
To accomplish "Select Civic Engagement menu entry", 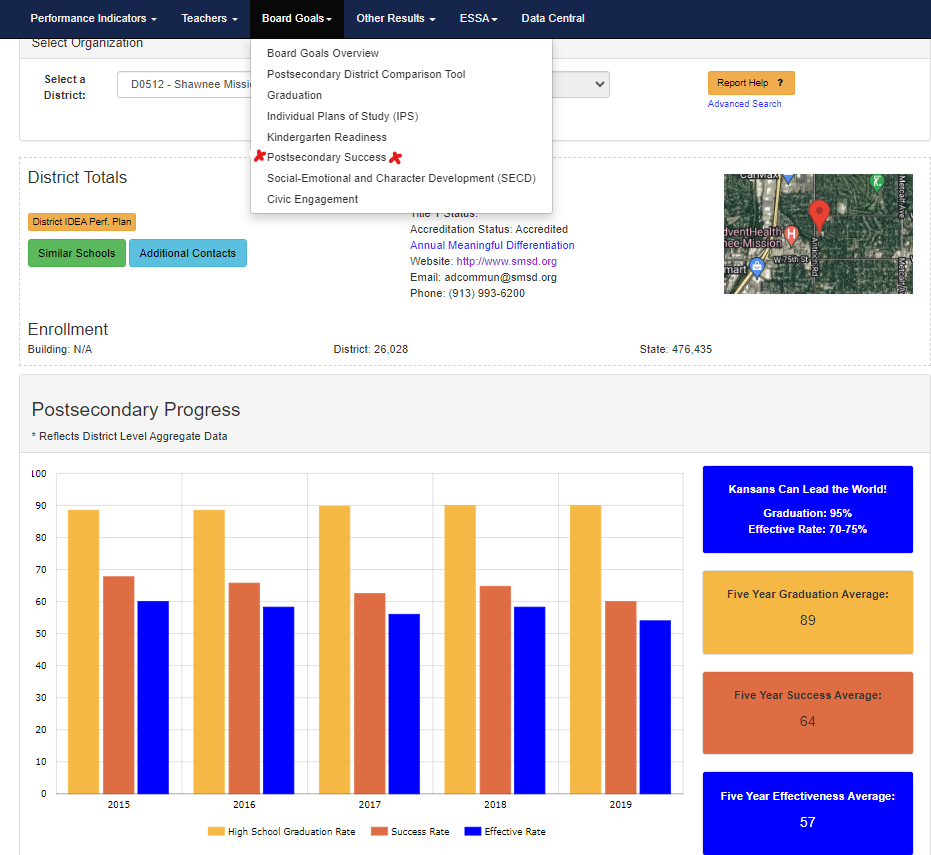I will point(312,200).
